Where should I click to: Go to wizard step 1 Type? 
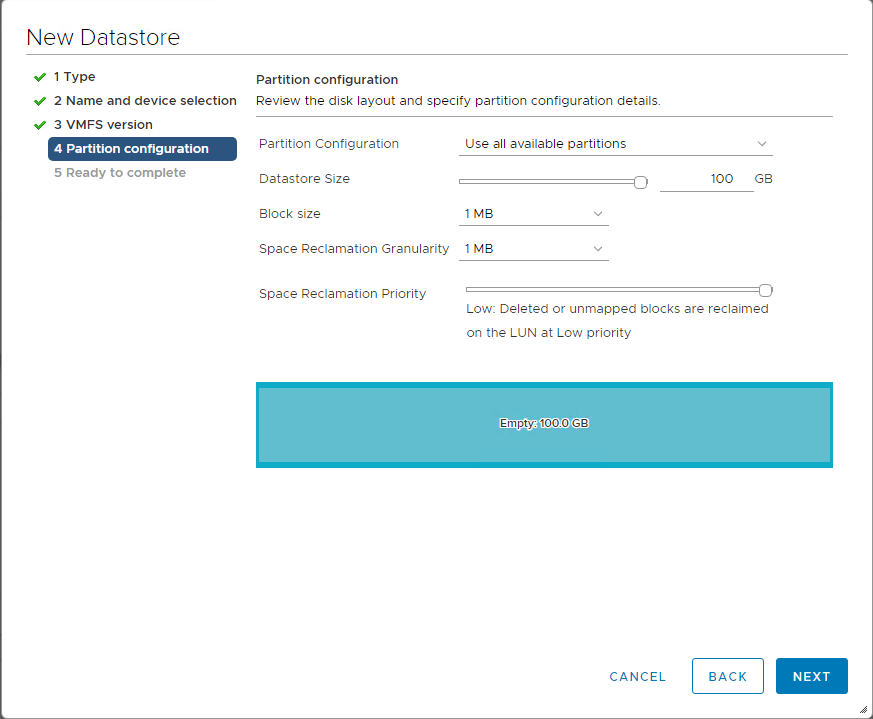pos(75,77)
